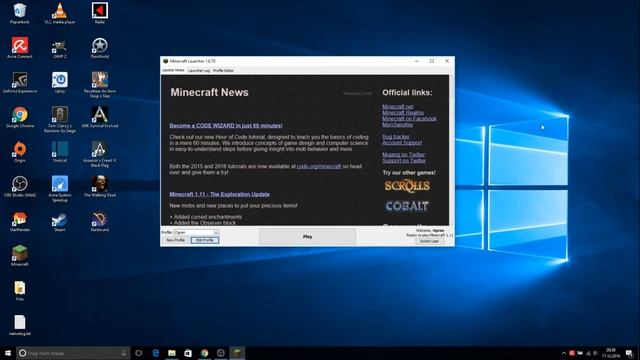Image resolution: width=640 pixels, height=360 pixels.
Task: Open Minecraft grass block desktop icon
Action: (x=20, y=256)
